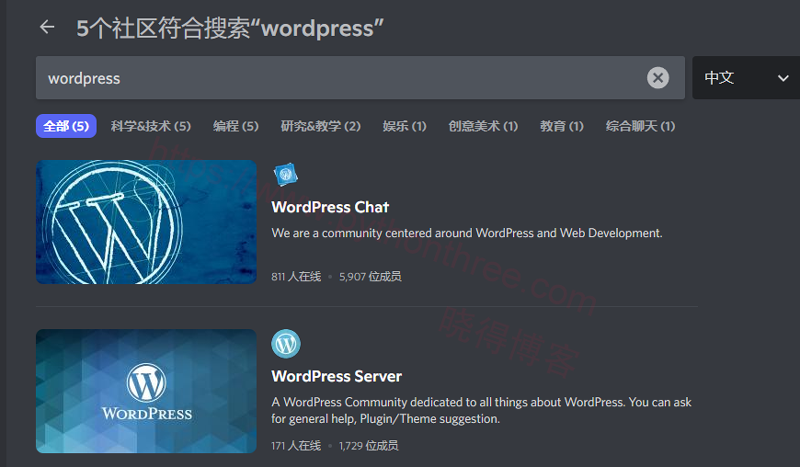Filter by 编程 (5) category

236,126
